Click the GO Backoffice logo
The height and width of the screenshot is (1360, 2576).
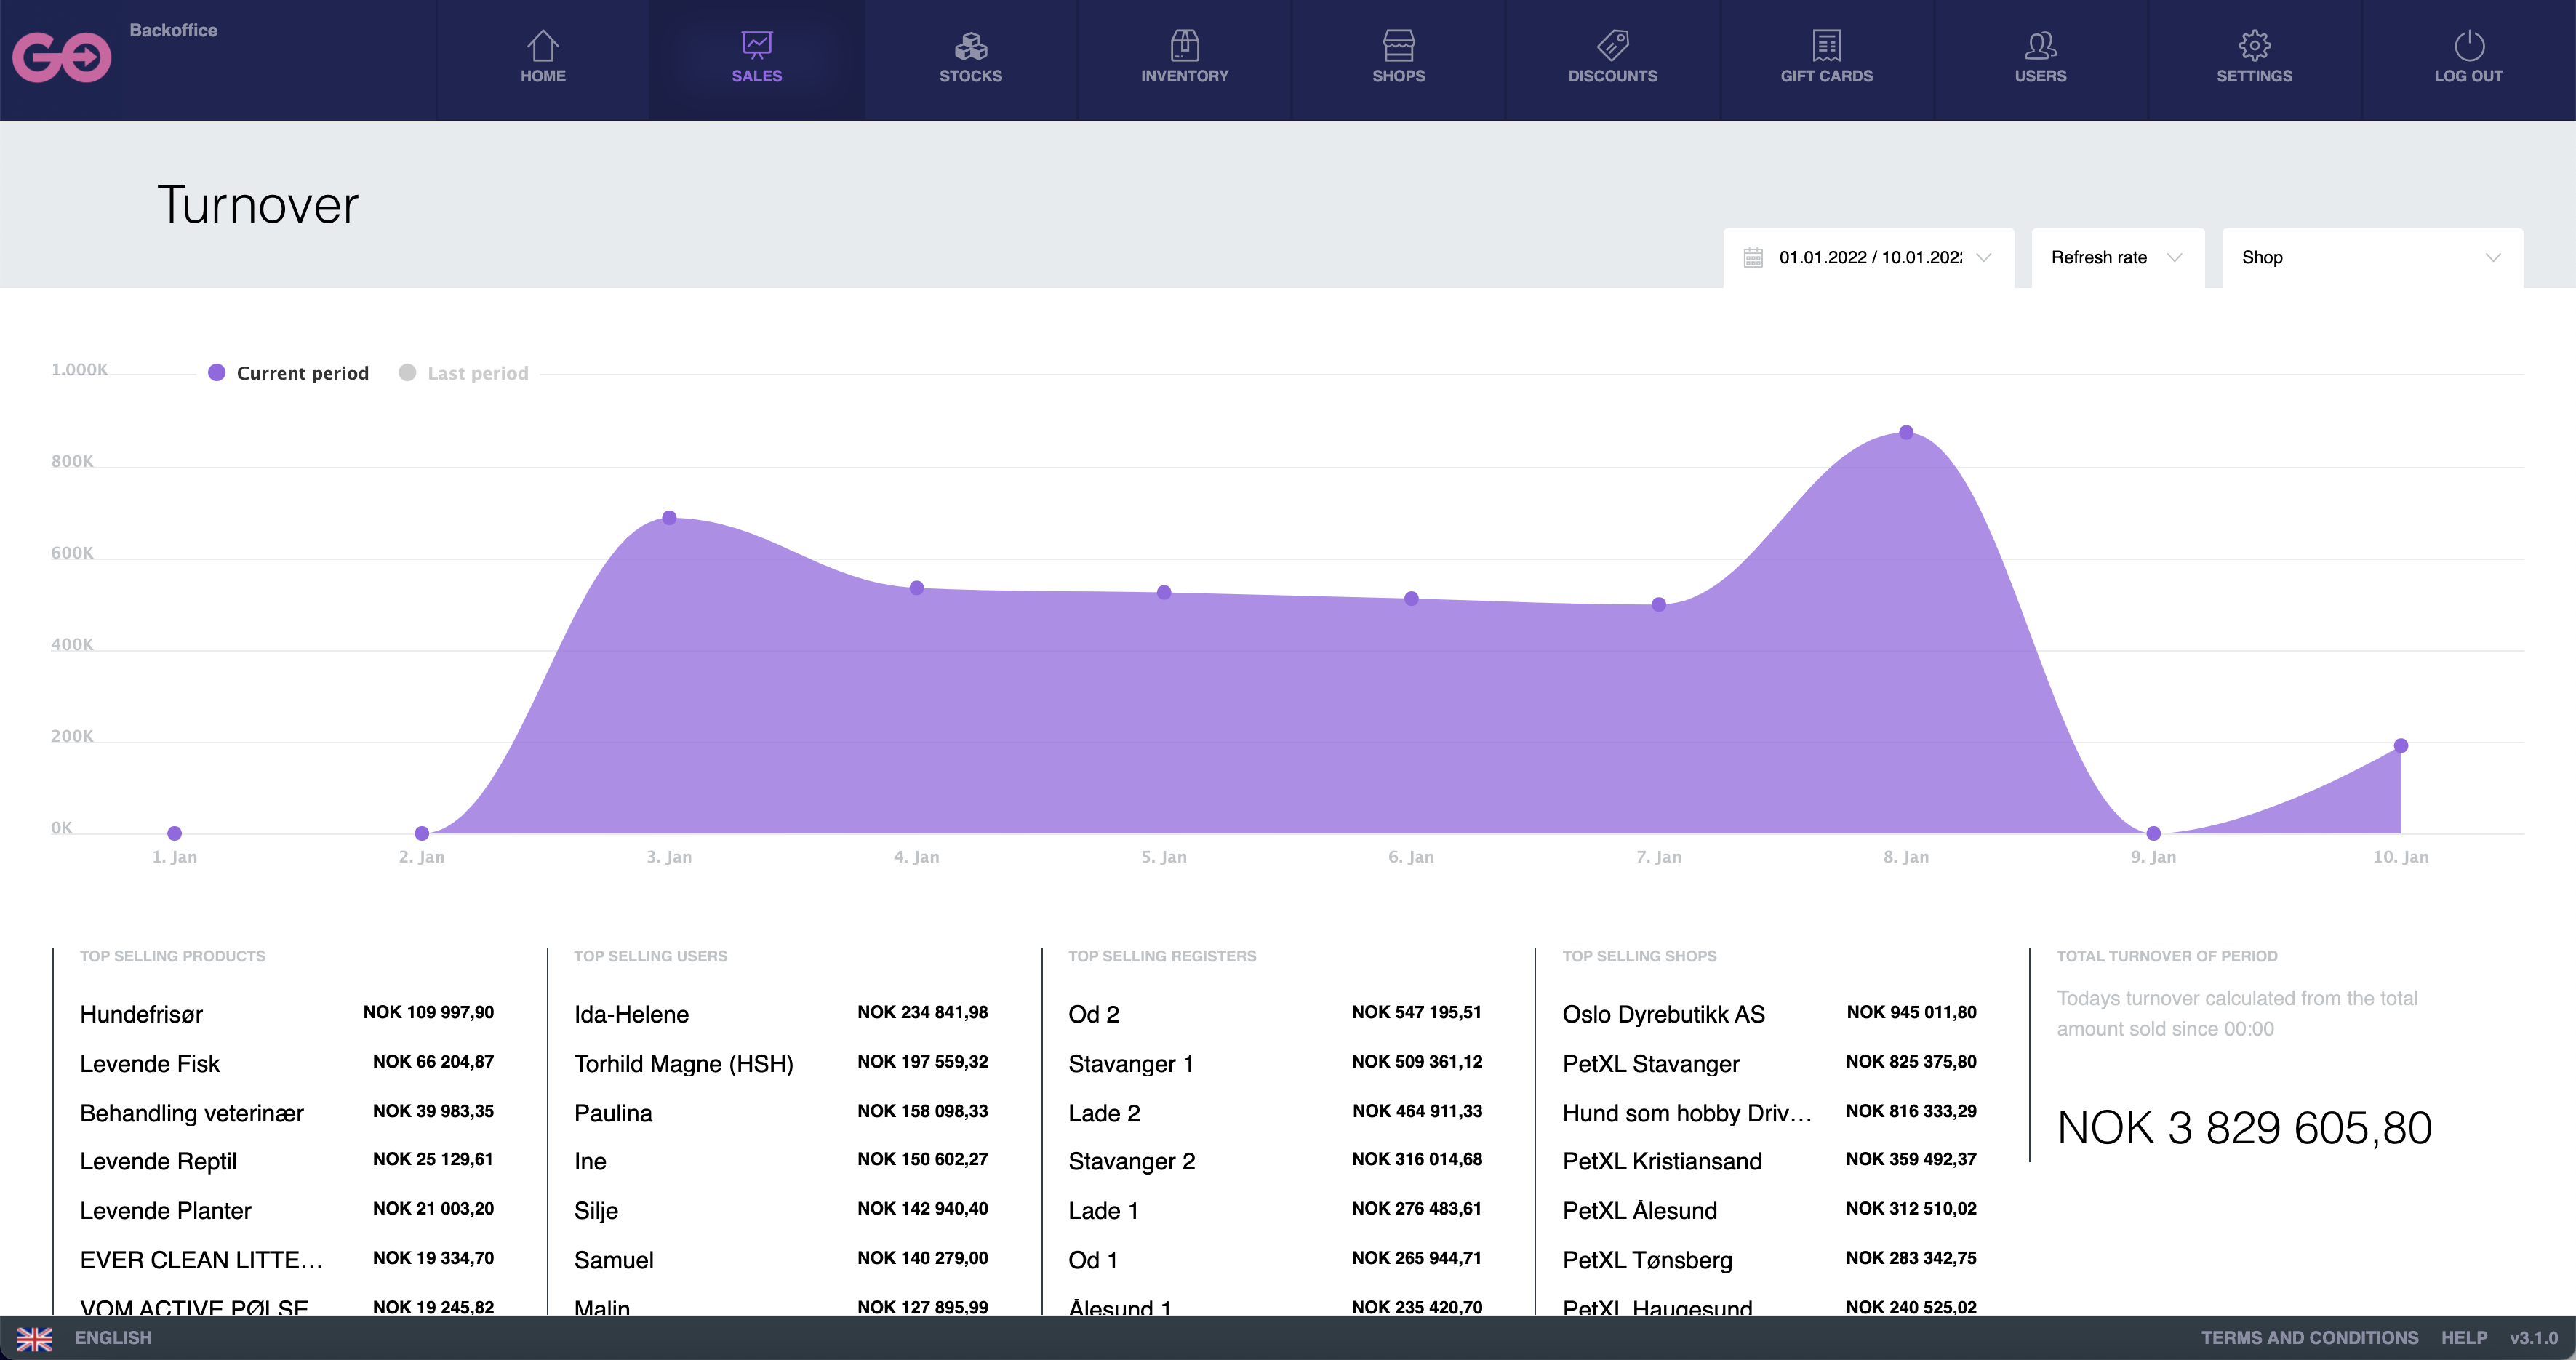[x=62, y=57]
